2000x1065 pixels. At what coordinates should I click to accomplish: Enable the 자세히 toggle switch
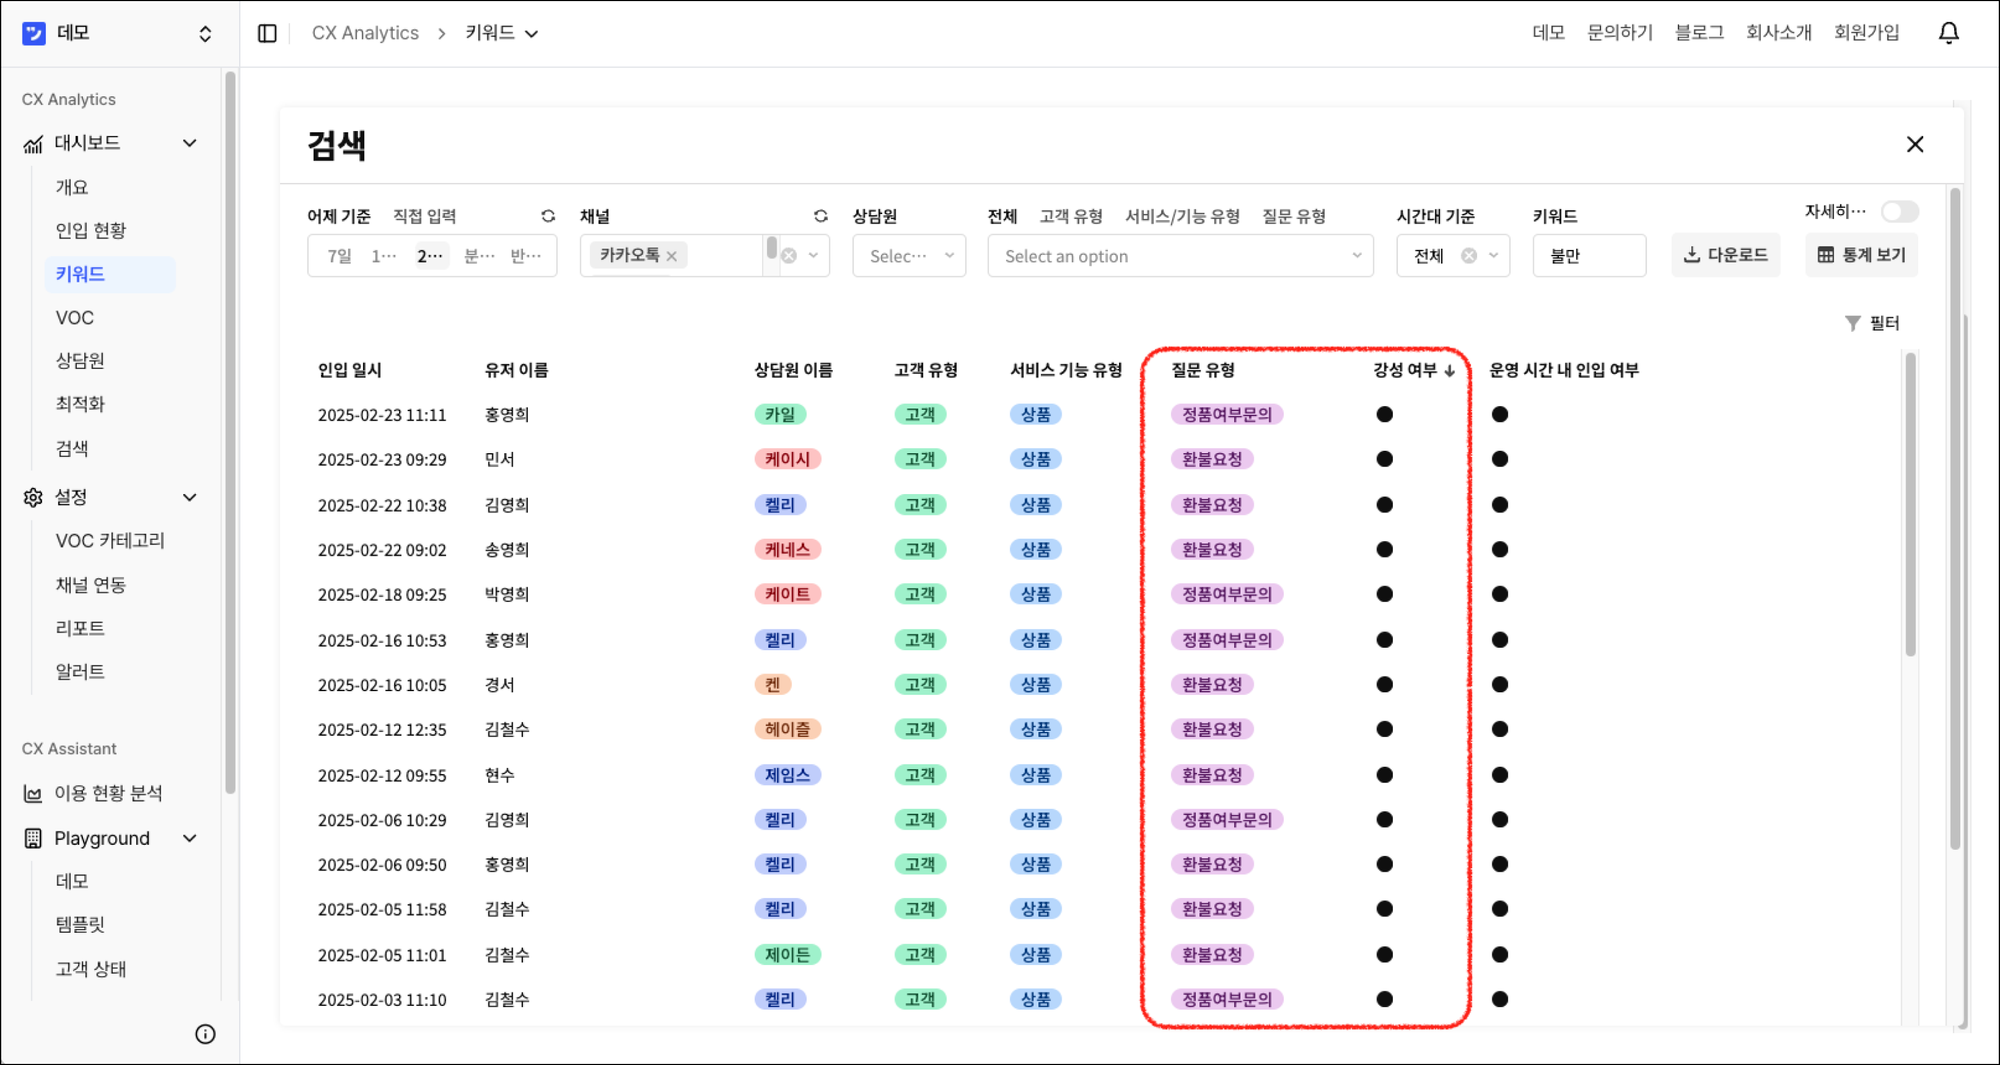1898,211
